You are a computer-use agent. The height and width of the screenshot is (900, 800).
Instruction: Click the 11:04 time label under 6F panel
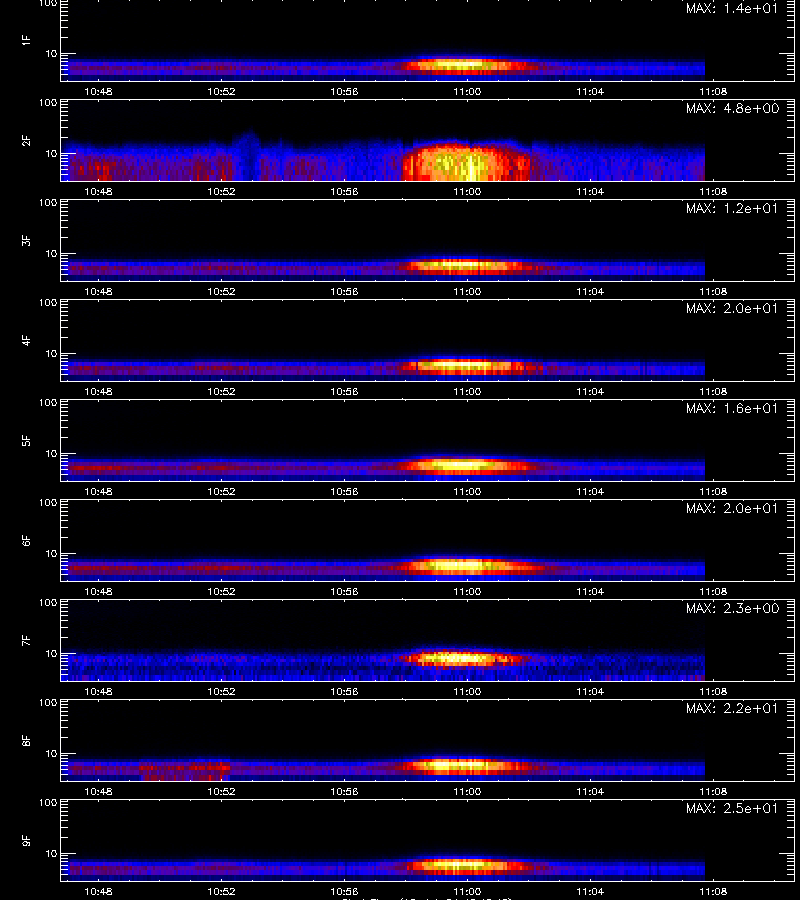click(590, 591)
